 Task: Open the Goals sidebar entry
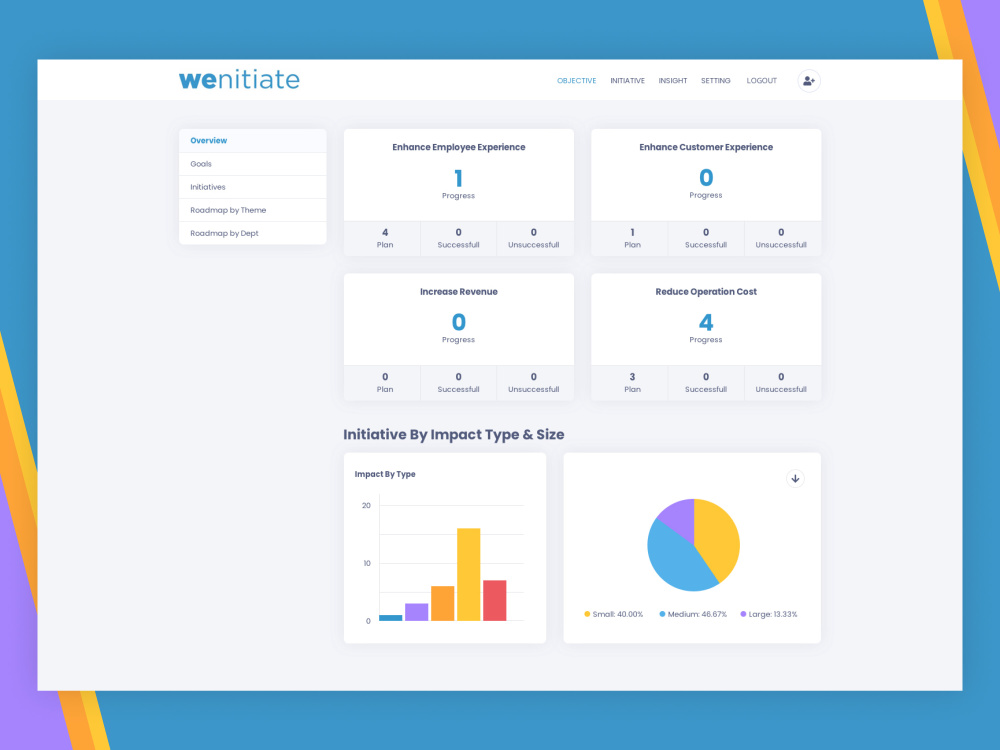[x=200, y=164]
